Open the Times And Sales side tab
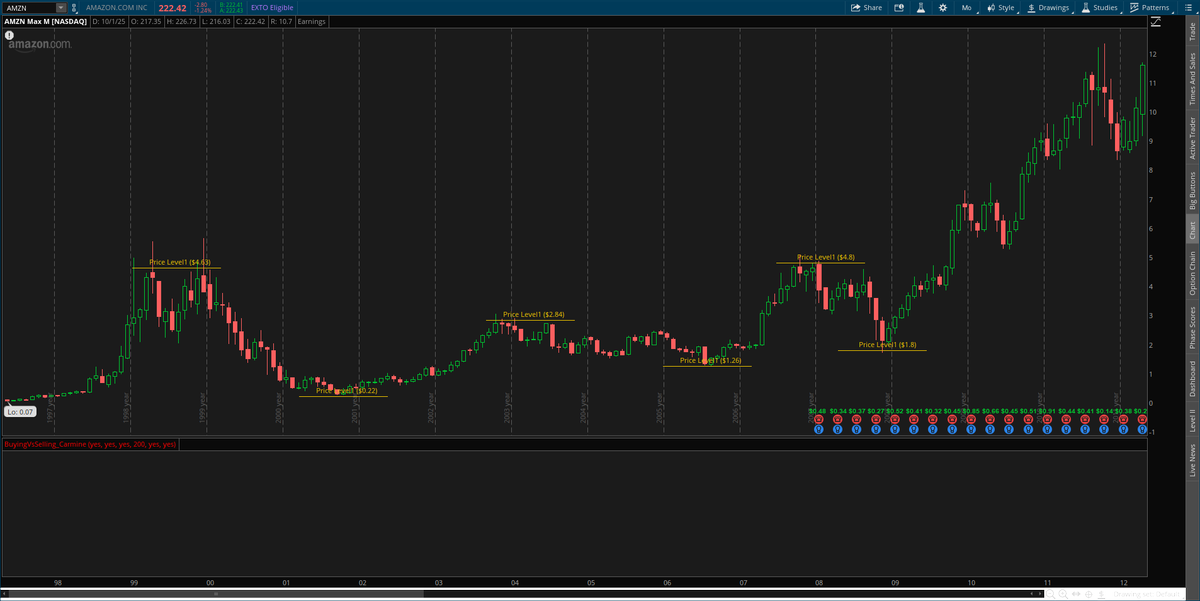 1191,80
